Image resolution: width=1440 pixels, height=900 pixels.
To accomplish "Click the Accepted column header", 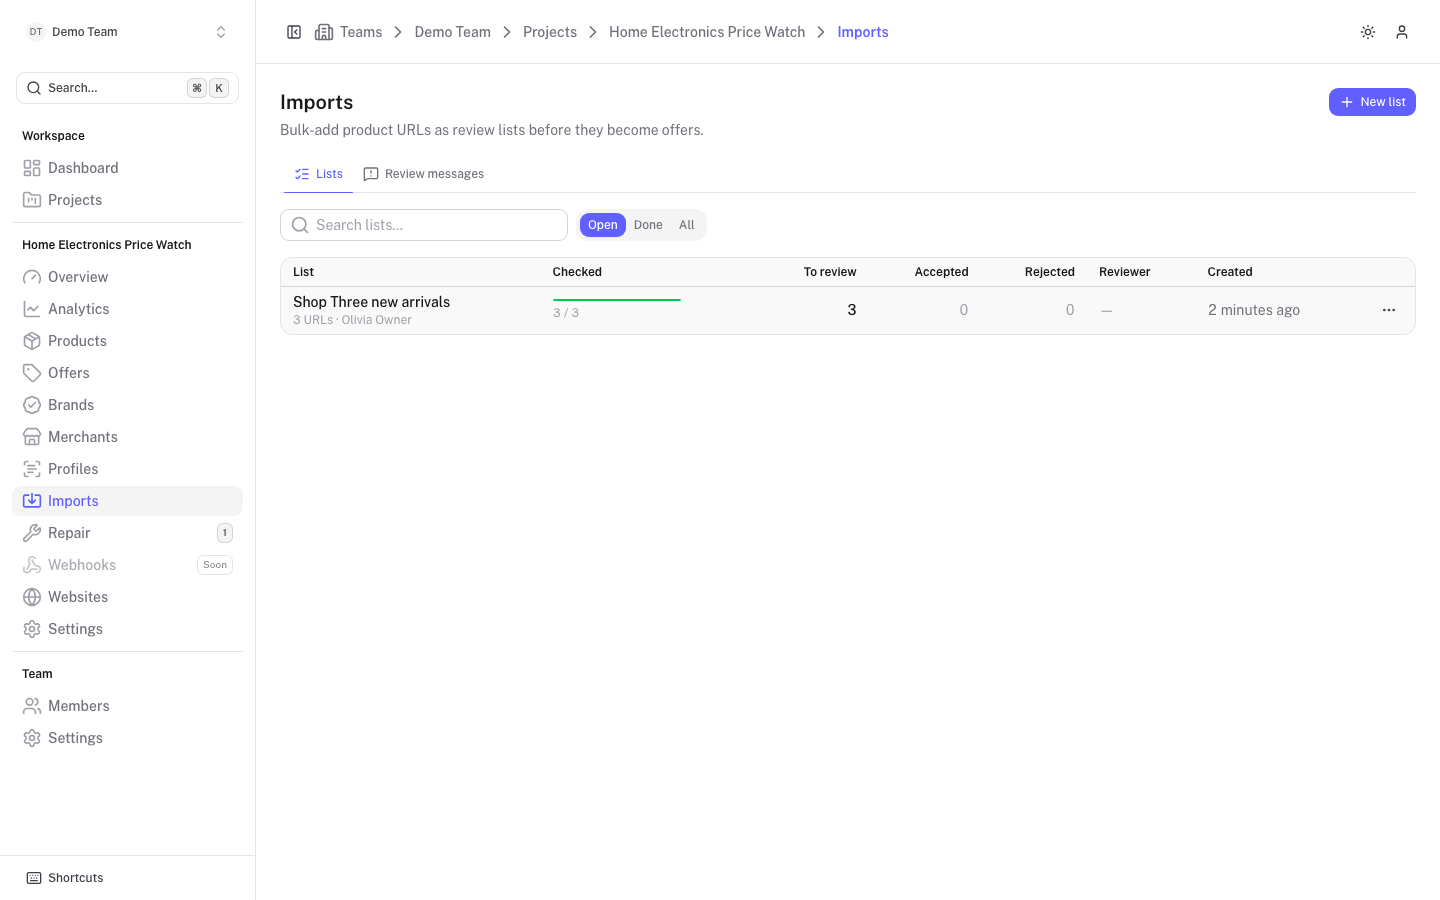I will click(941, 272).
